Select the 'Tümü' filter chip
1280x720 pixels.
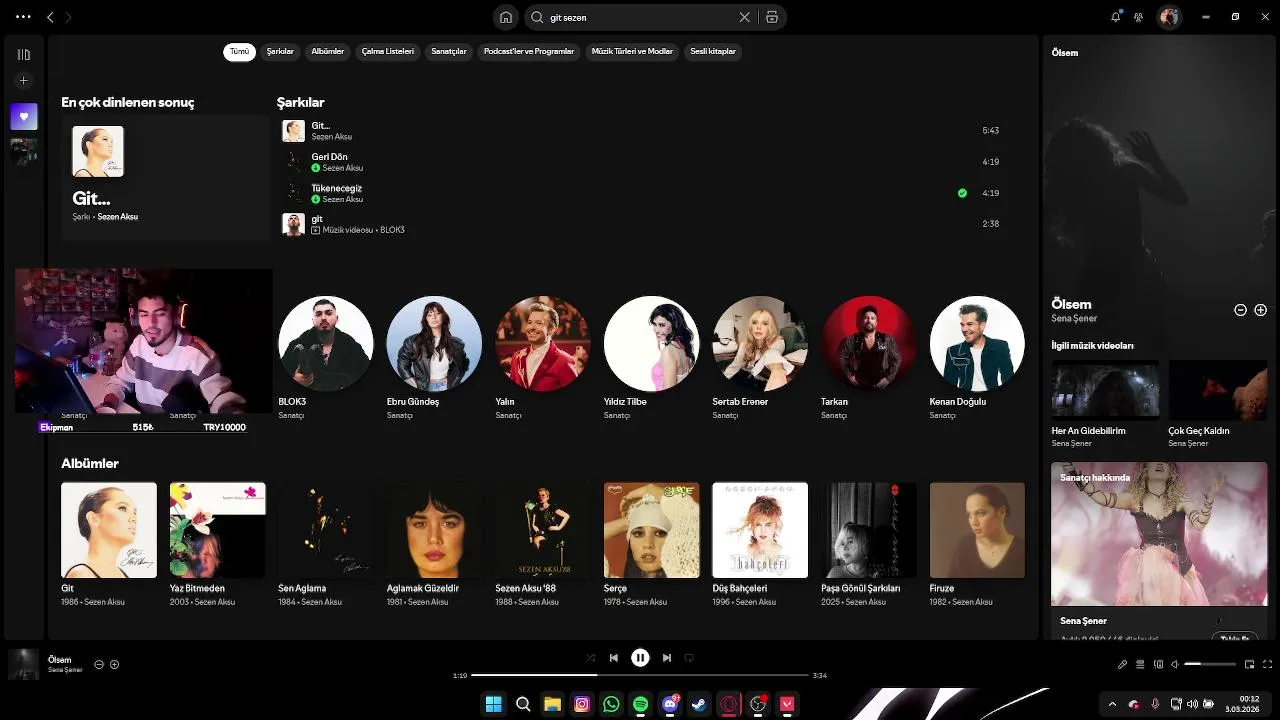(240, 51)
